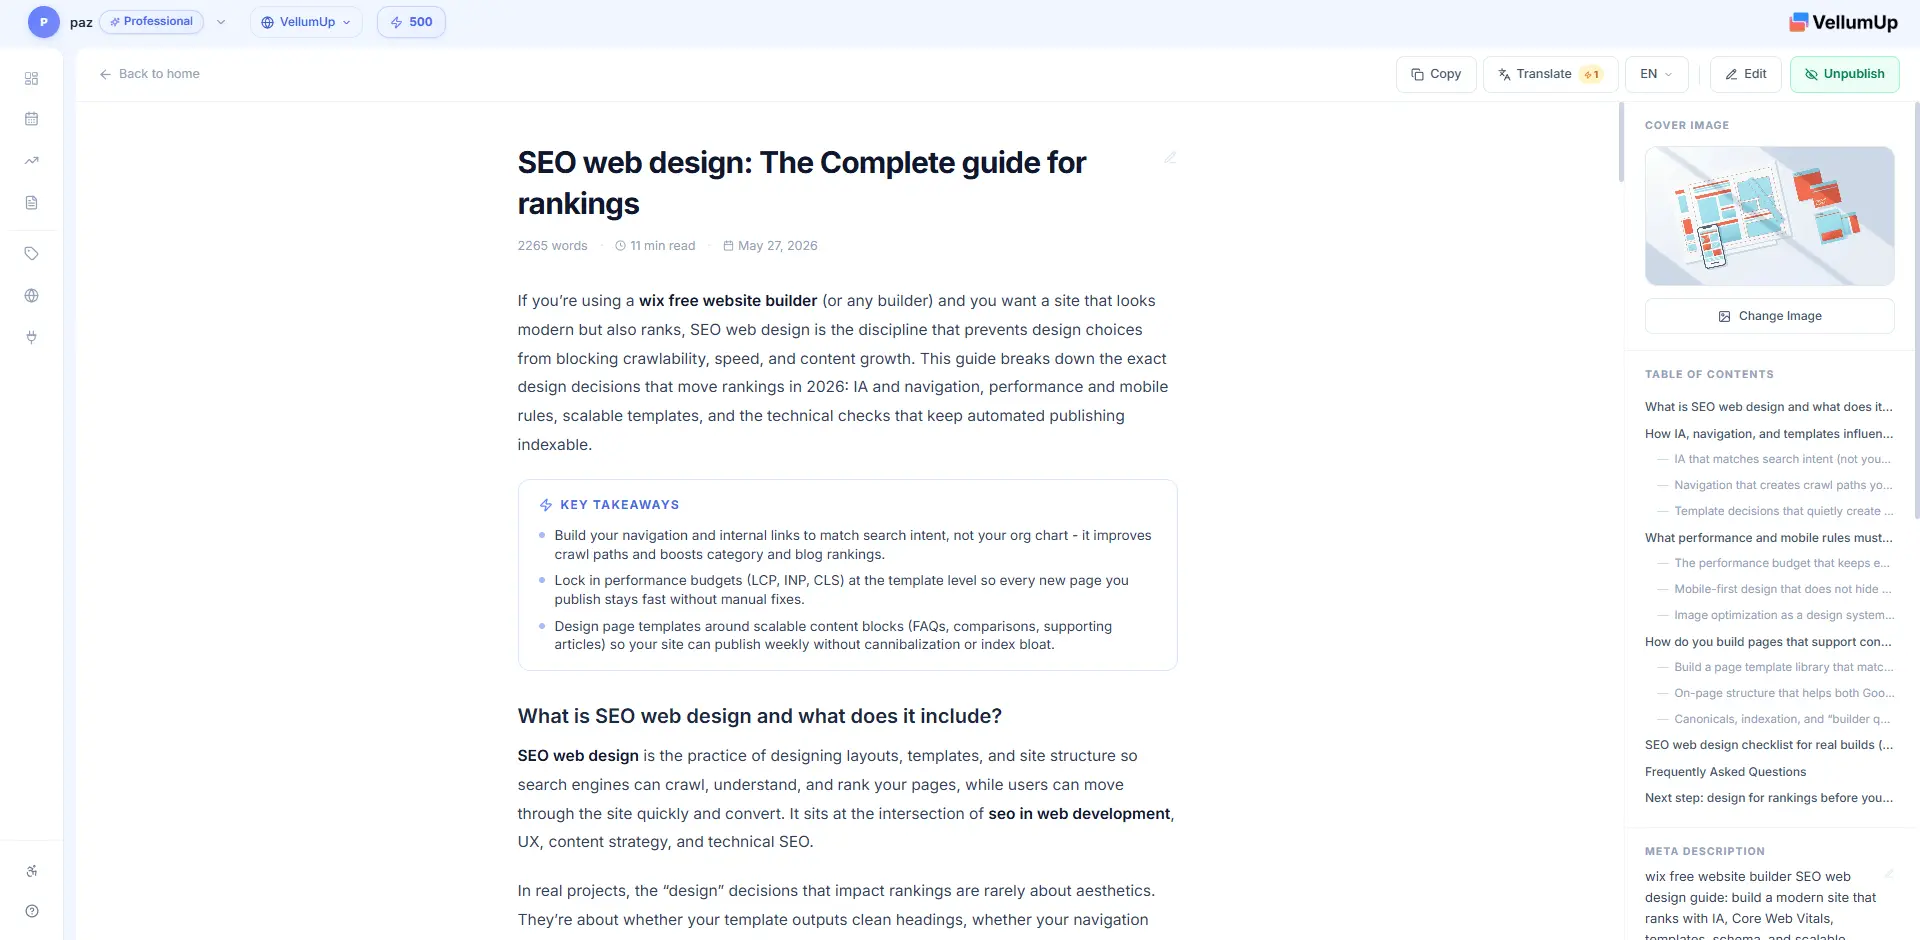Jump to 'The performance budget that keeps' contents entry
This screenshot has width=1920, height=940.
click(x=1783, y=563)
